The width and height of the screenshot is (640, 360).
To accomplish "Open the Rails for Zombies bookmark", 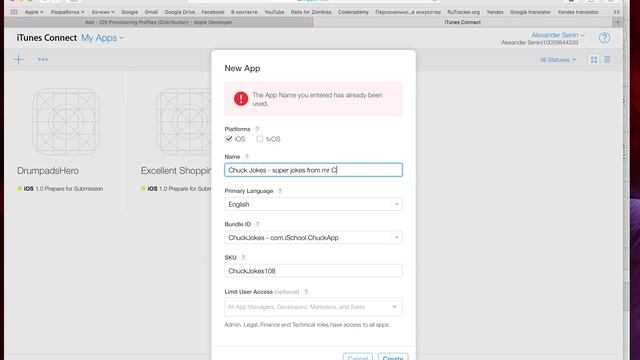I will coord(311,12).
